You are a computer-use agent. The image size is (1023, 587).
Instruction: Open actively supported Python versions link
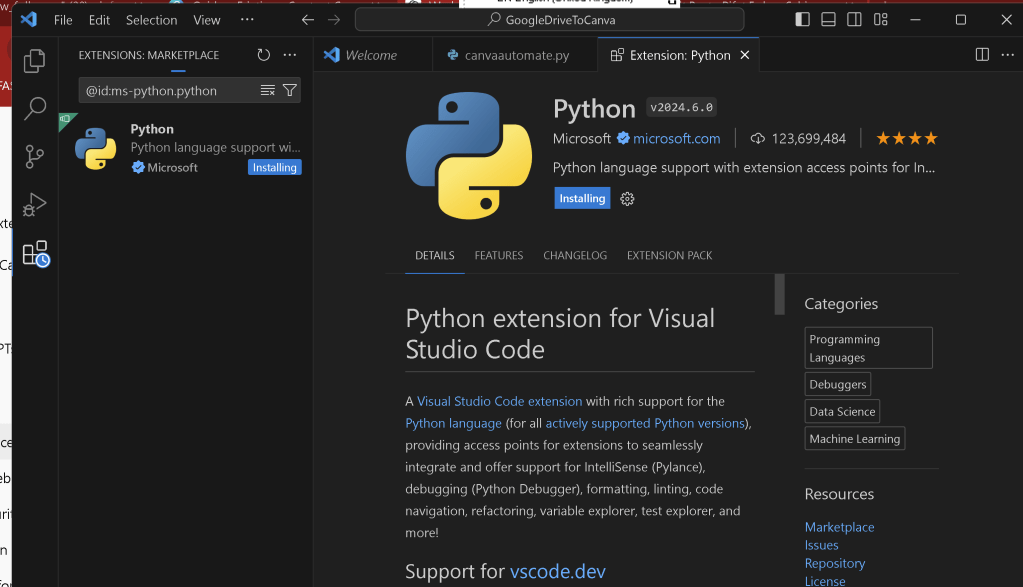click(645, 423)
